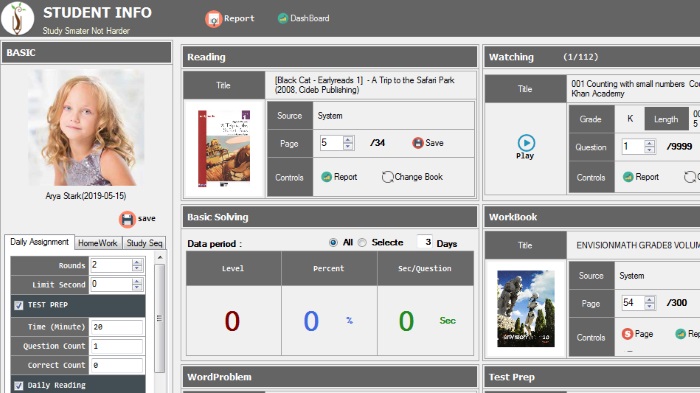Click the Sec/Question value 0

click(x=406, y=321)
